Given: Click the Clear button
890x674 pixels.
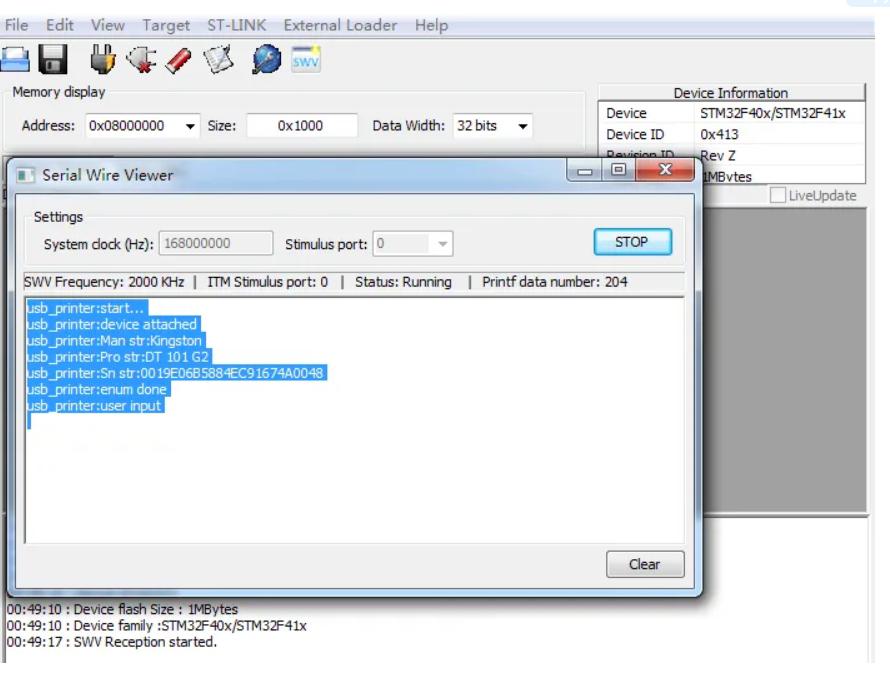Looking at the screenshot, I should pos(645,564).
